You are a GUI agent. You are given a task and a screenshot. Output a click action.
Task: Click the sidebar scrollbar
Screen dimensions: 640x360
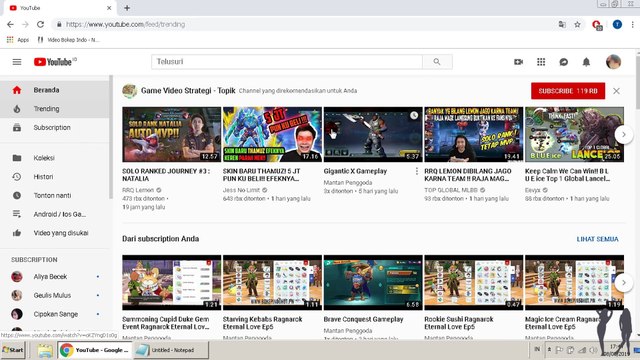point(111,138)
